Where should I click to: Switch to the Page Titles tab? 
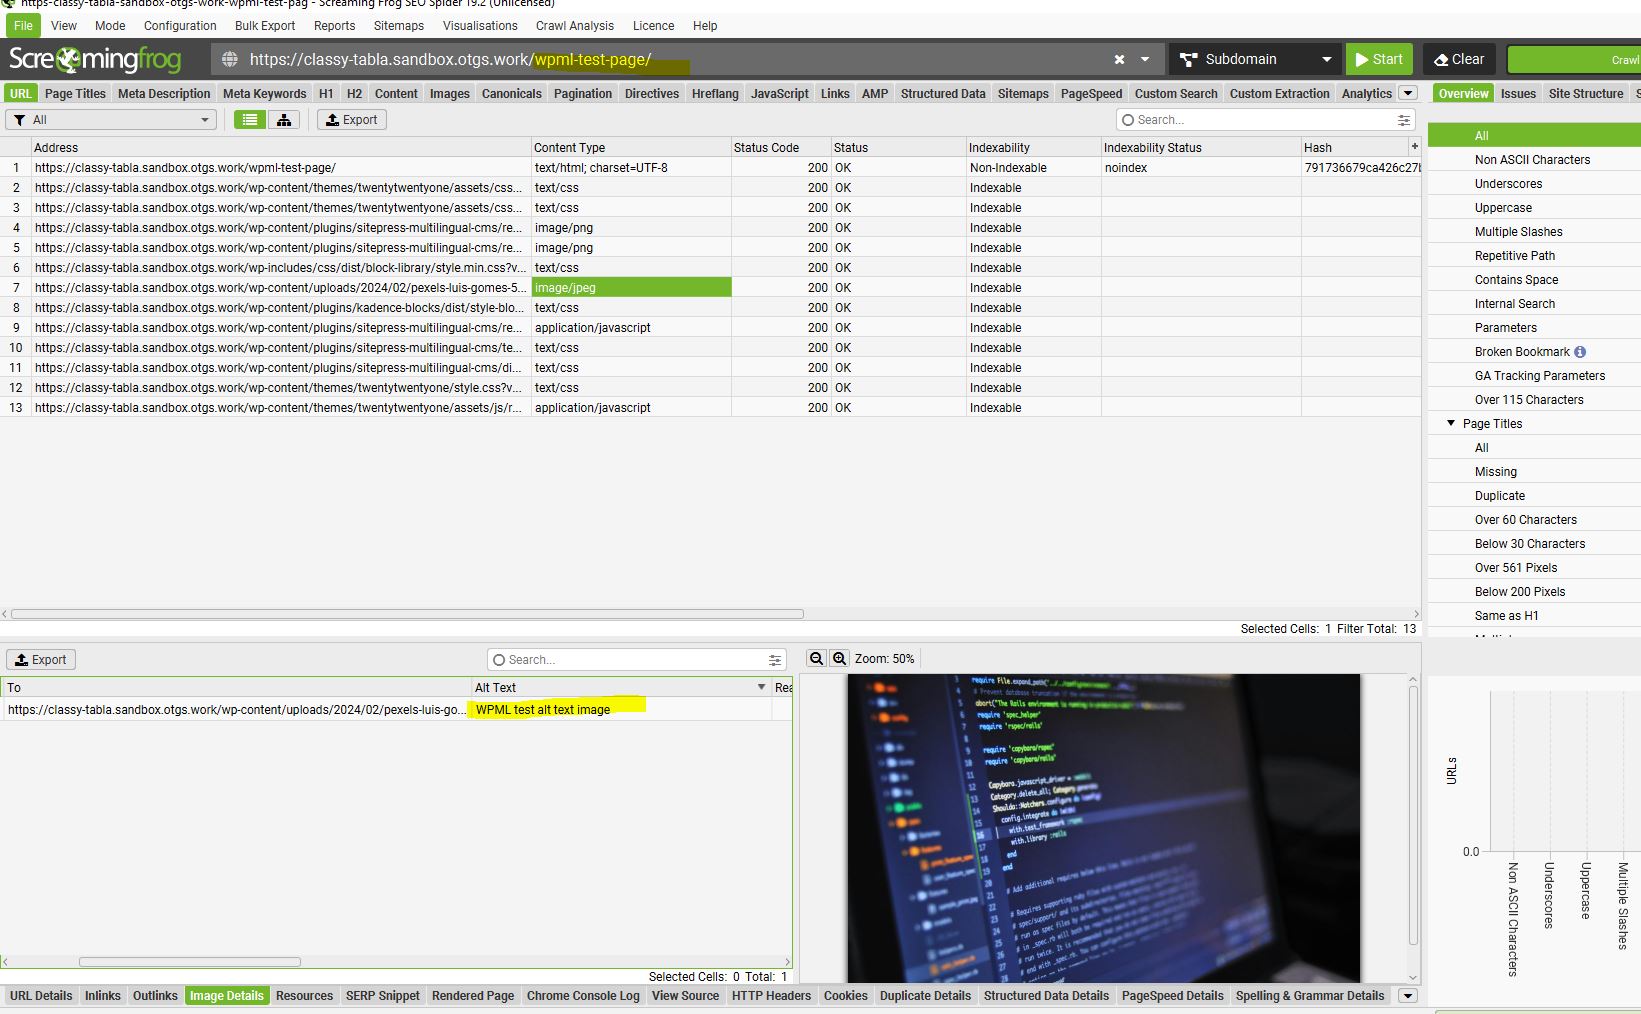(75, 93)
